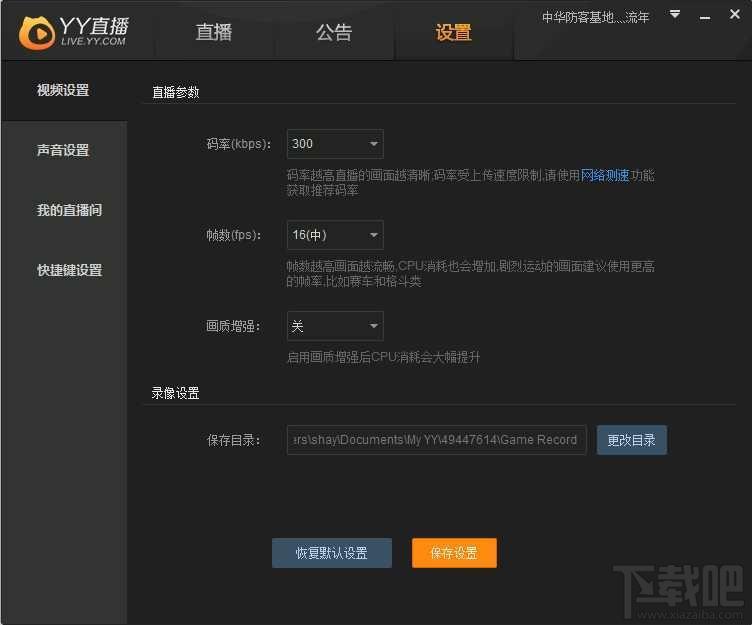Switch to the 公告 tab
The height and width of the screenshot is (625, 752).
tap(334, 33)
